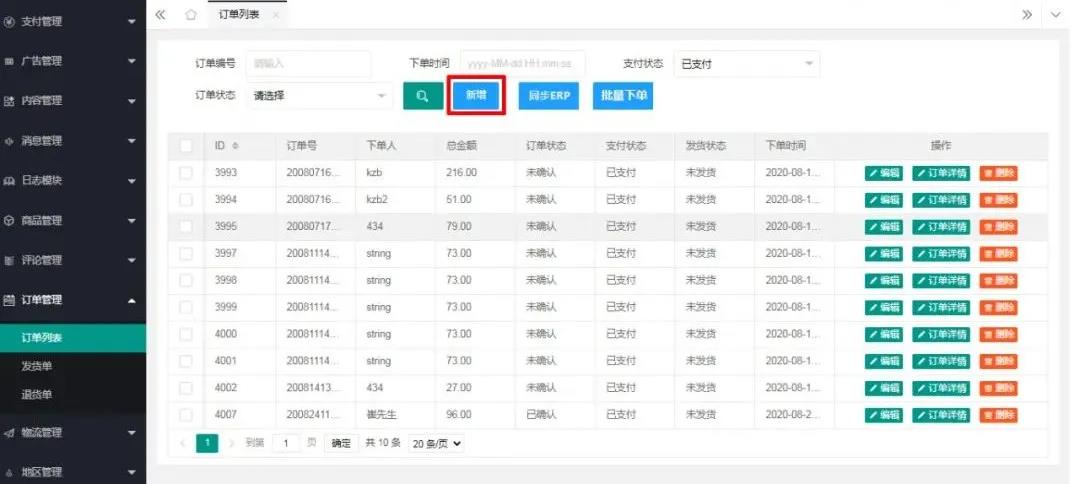Open the home tab icon
Viewport: 1080px width, 484px height.
[191, 14]
